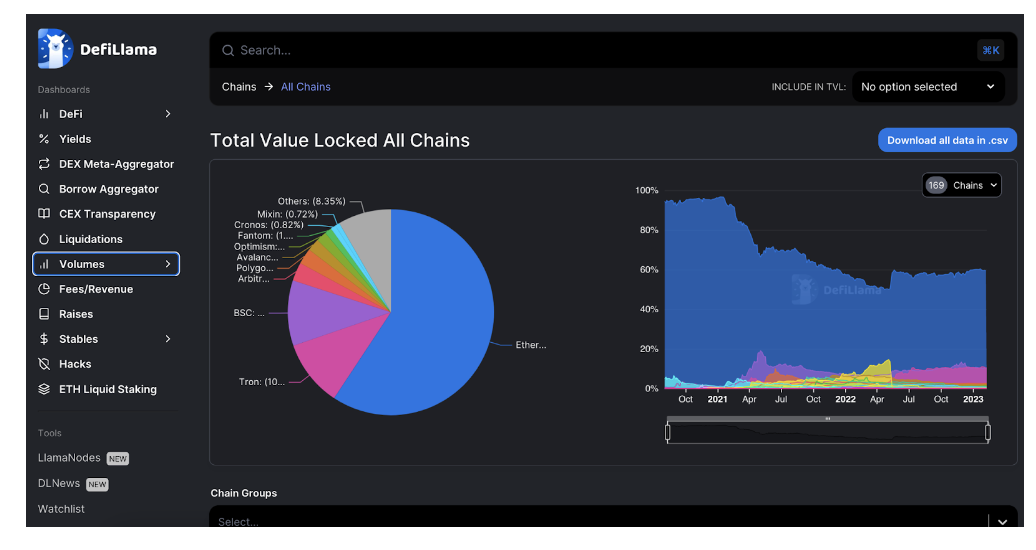
Task: Click the NEW badge beside DLNews
Action: pos(97,485)
